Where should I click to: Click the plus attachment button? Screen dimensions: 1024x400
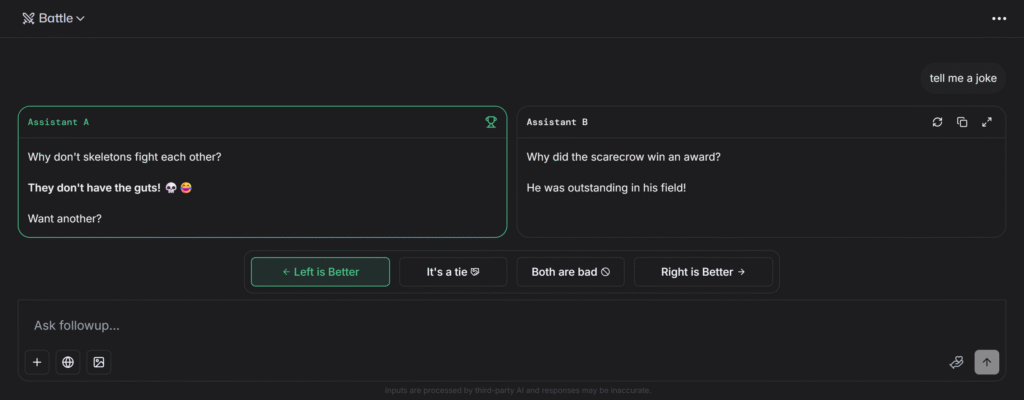[37, 362]
